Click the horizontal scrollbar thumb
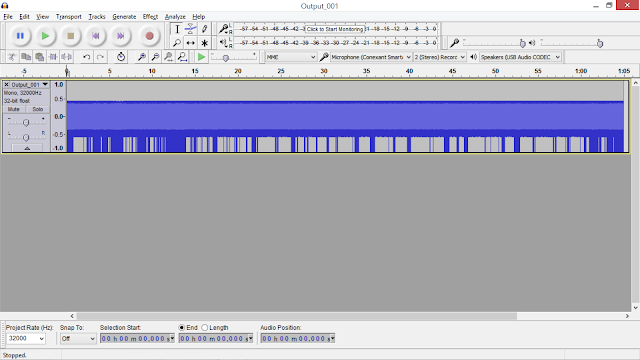The image size is (640, 360). 297,316
